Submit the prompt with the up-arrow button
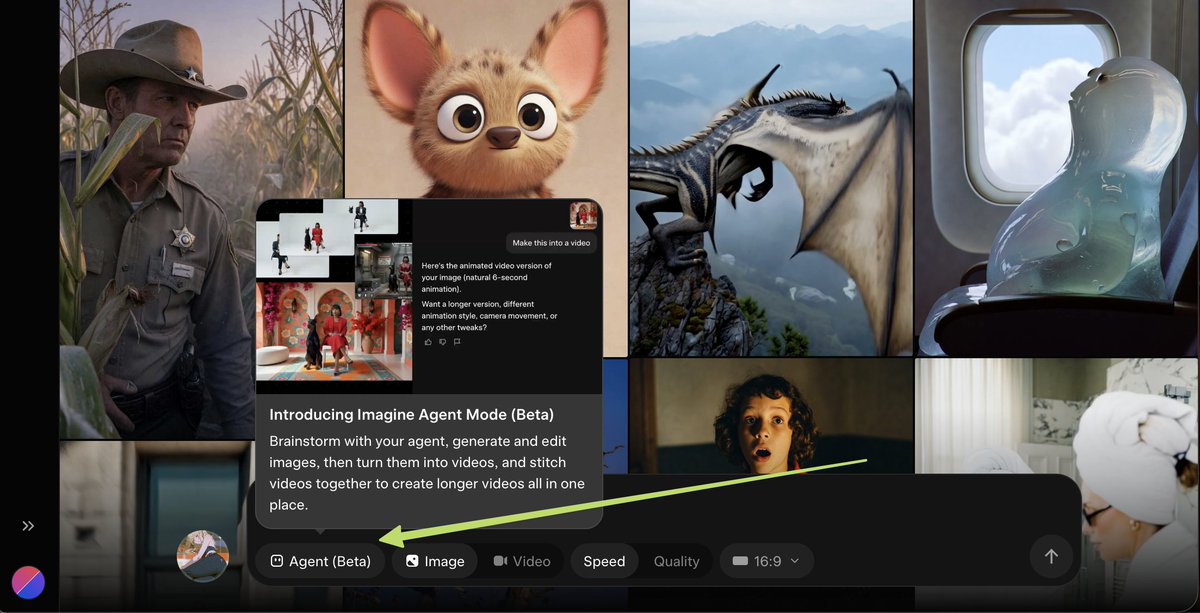This screenshot has width=1200, height=613. click(1051, 557)
